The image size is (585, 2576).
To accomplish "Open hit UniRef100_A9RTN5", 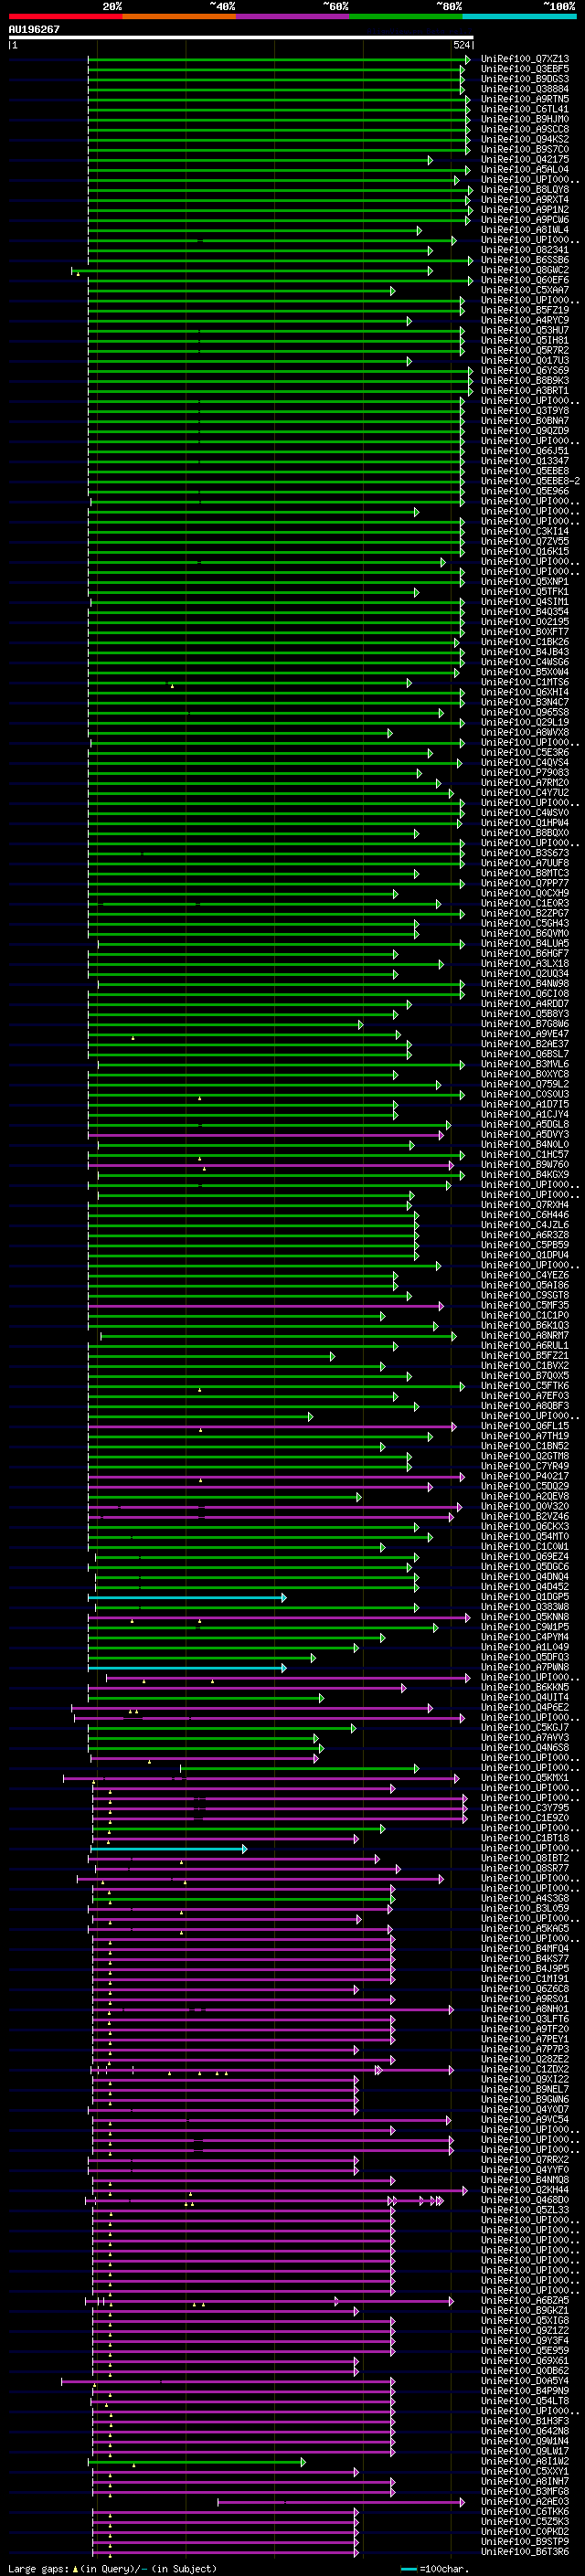I will click(525, 99).
